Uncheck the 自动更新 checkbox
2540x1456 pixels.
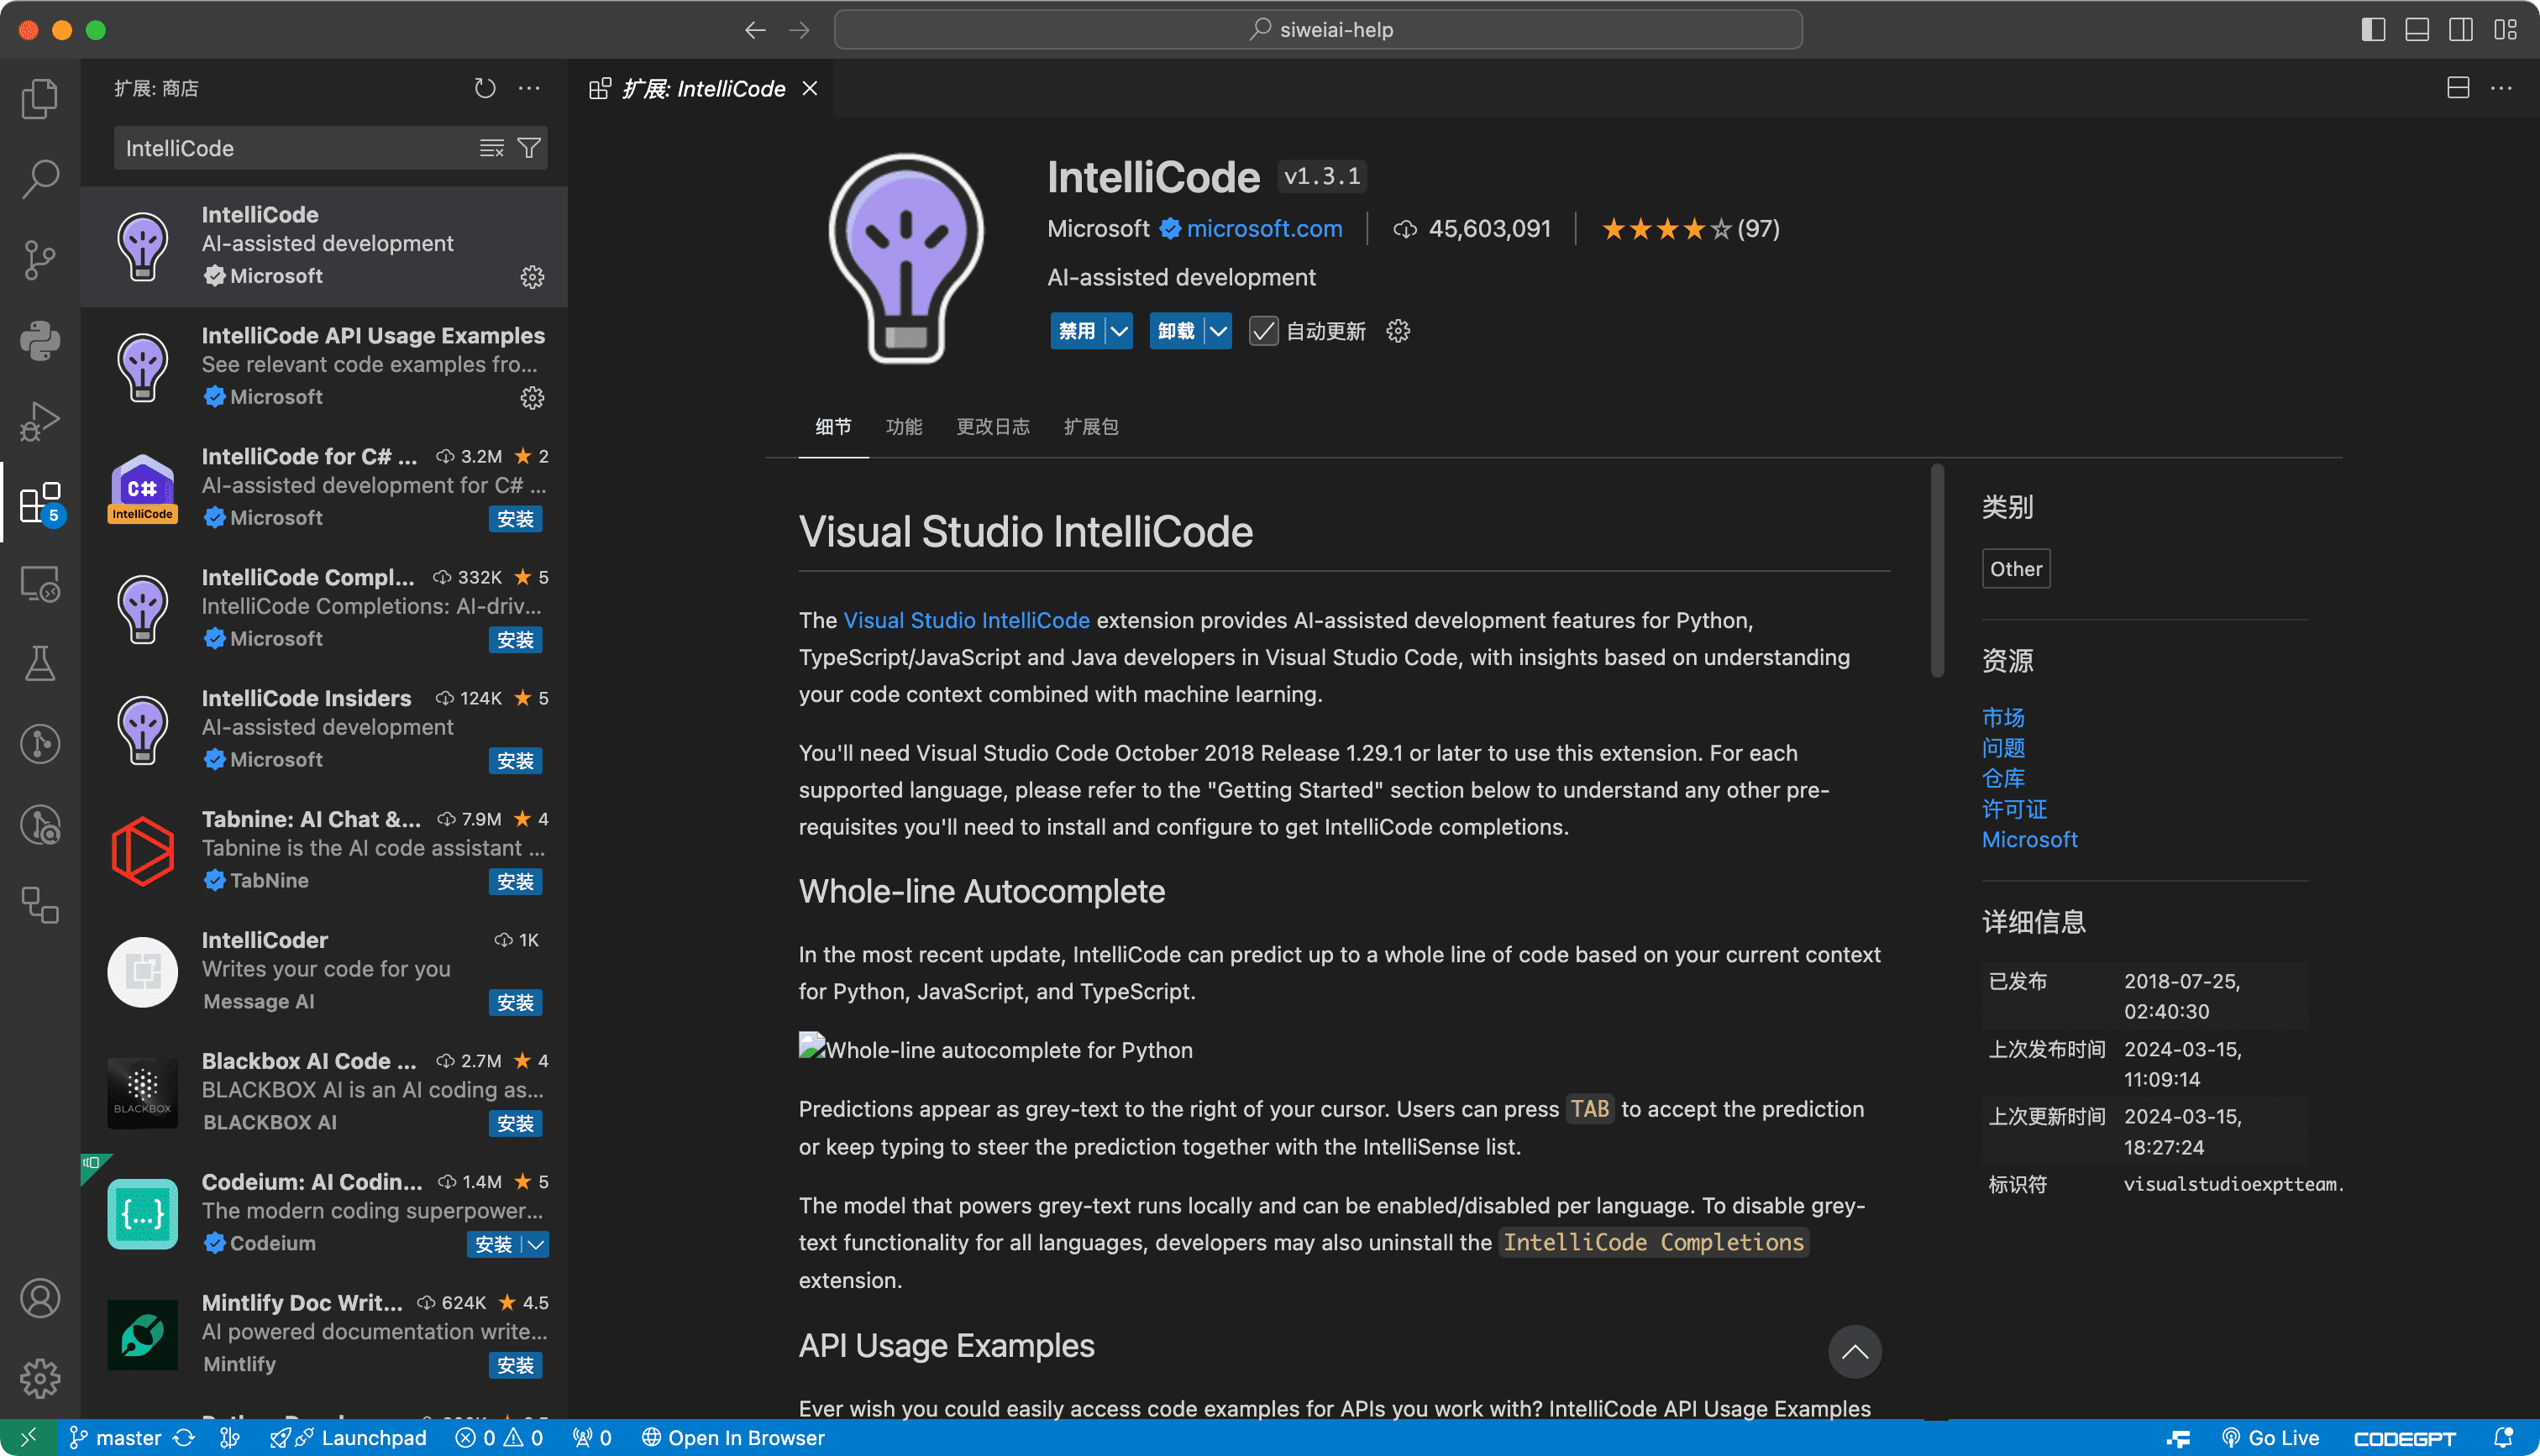click(x=1263, y=331)
